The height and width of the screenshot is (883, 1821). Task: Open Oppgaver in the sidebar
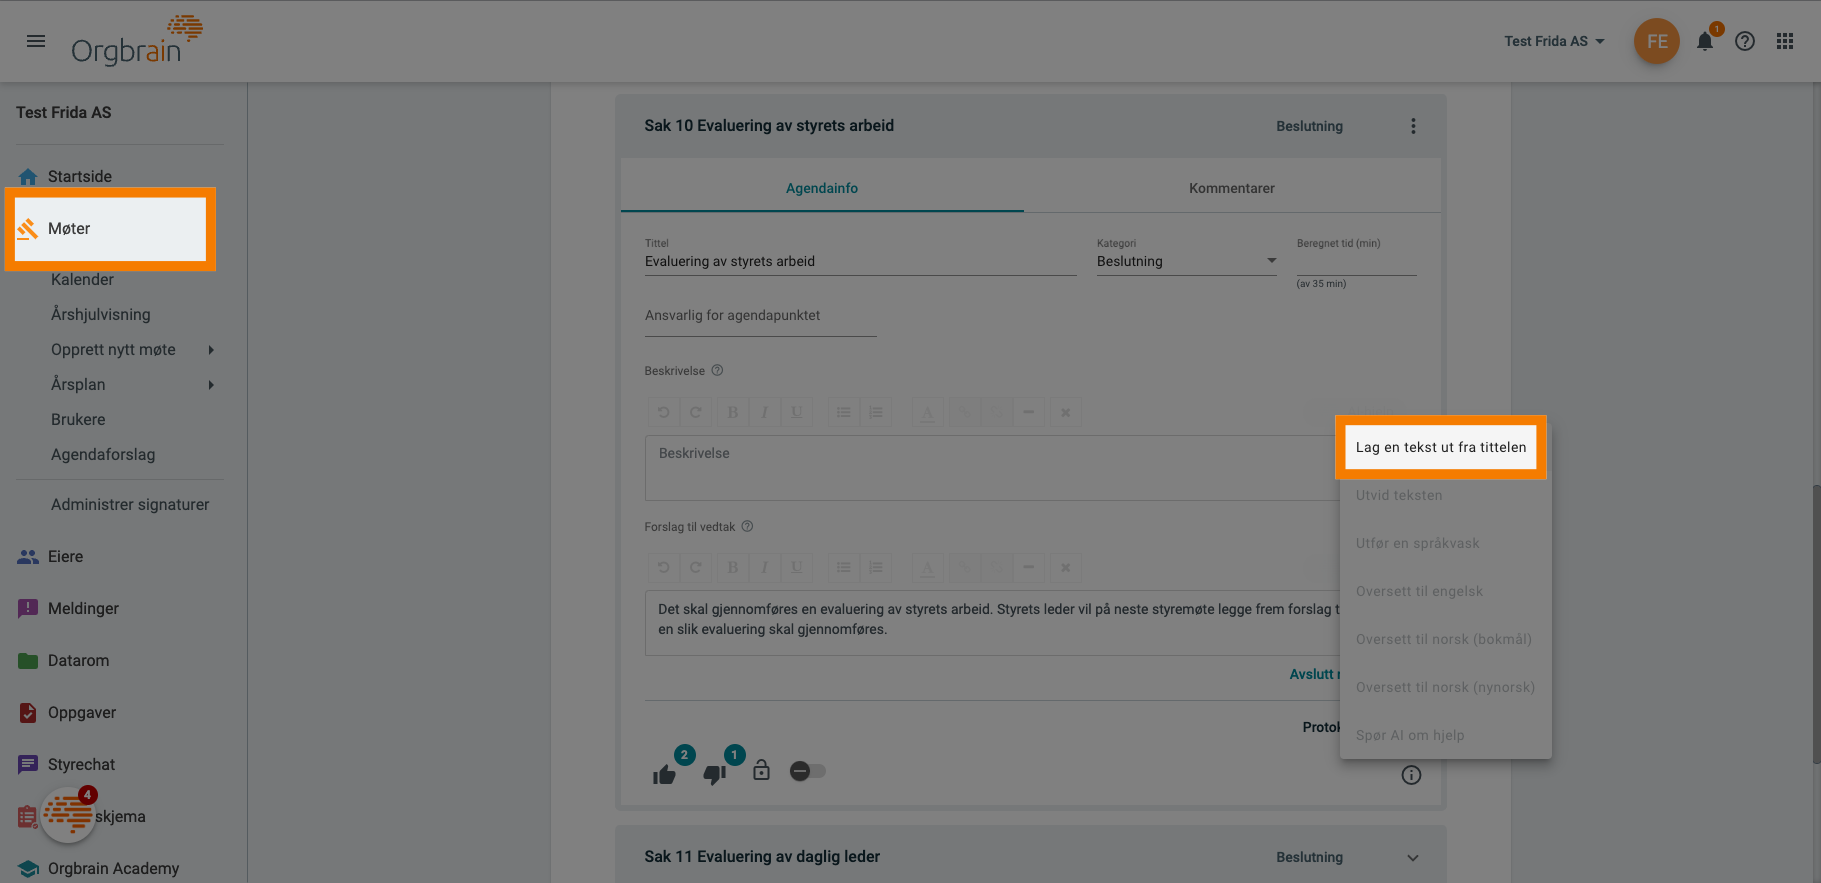coord(82,712)
